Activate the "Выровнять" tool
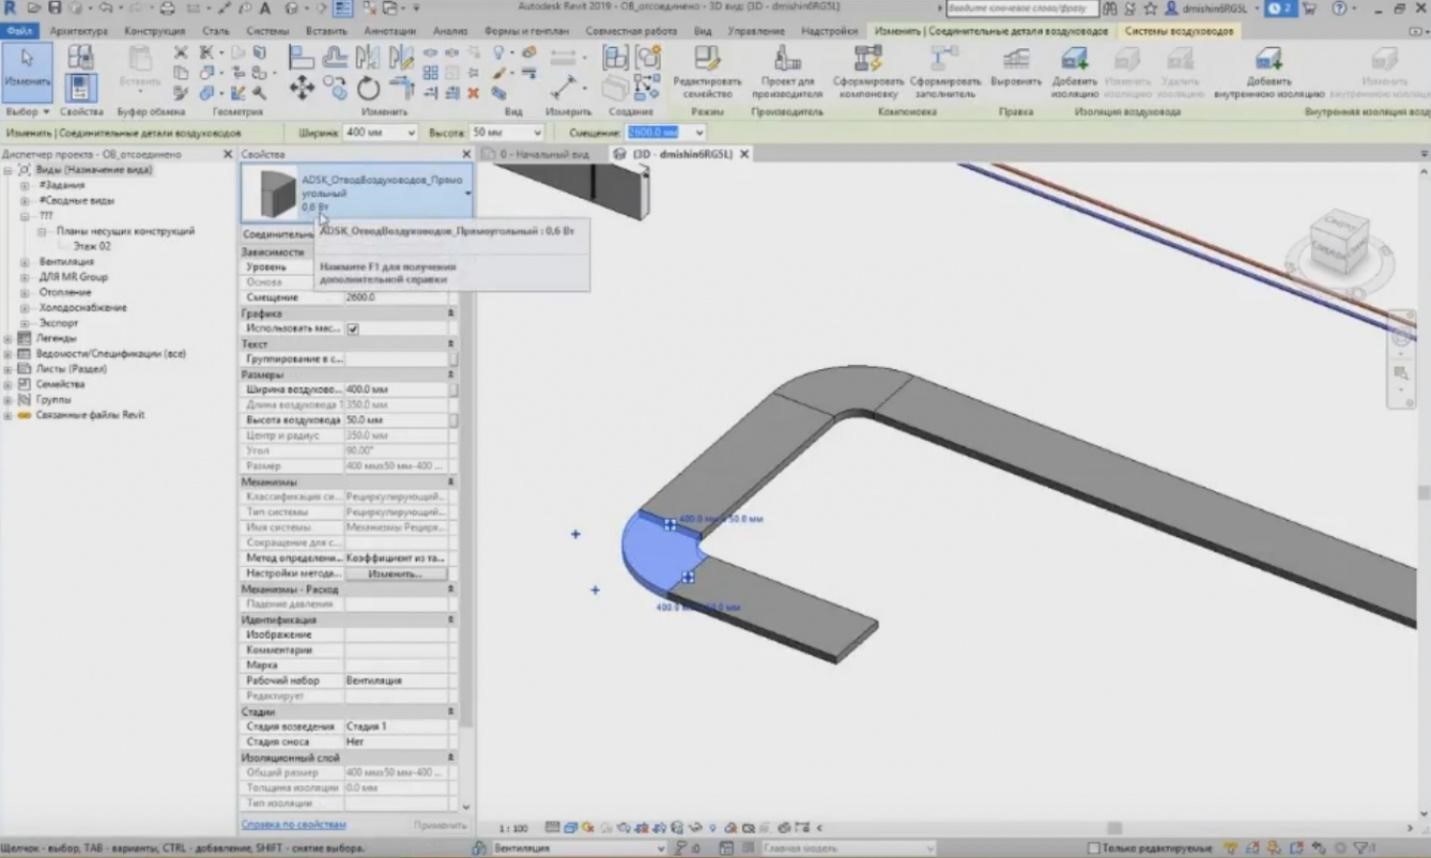The height and width of the screenshot is (858, 1431). [x=1016, y=70]
